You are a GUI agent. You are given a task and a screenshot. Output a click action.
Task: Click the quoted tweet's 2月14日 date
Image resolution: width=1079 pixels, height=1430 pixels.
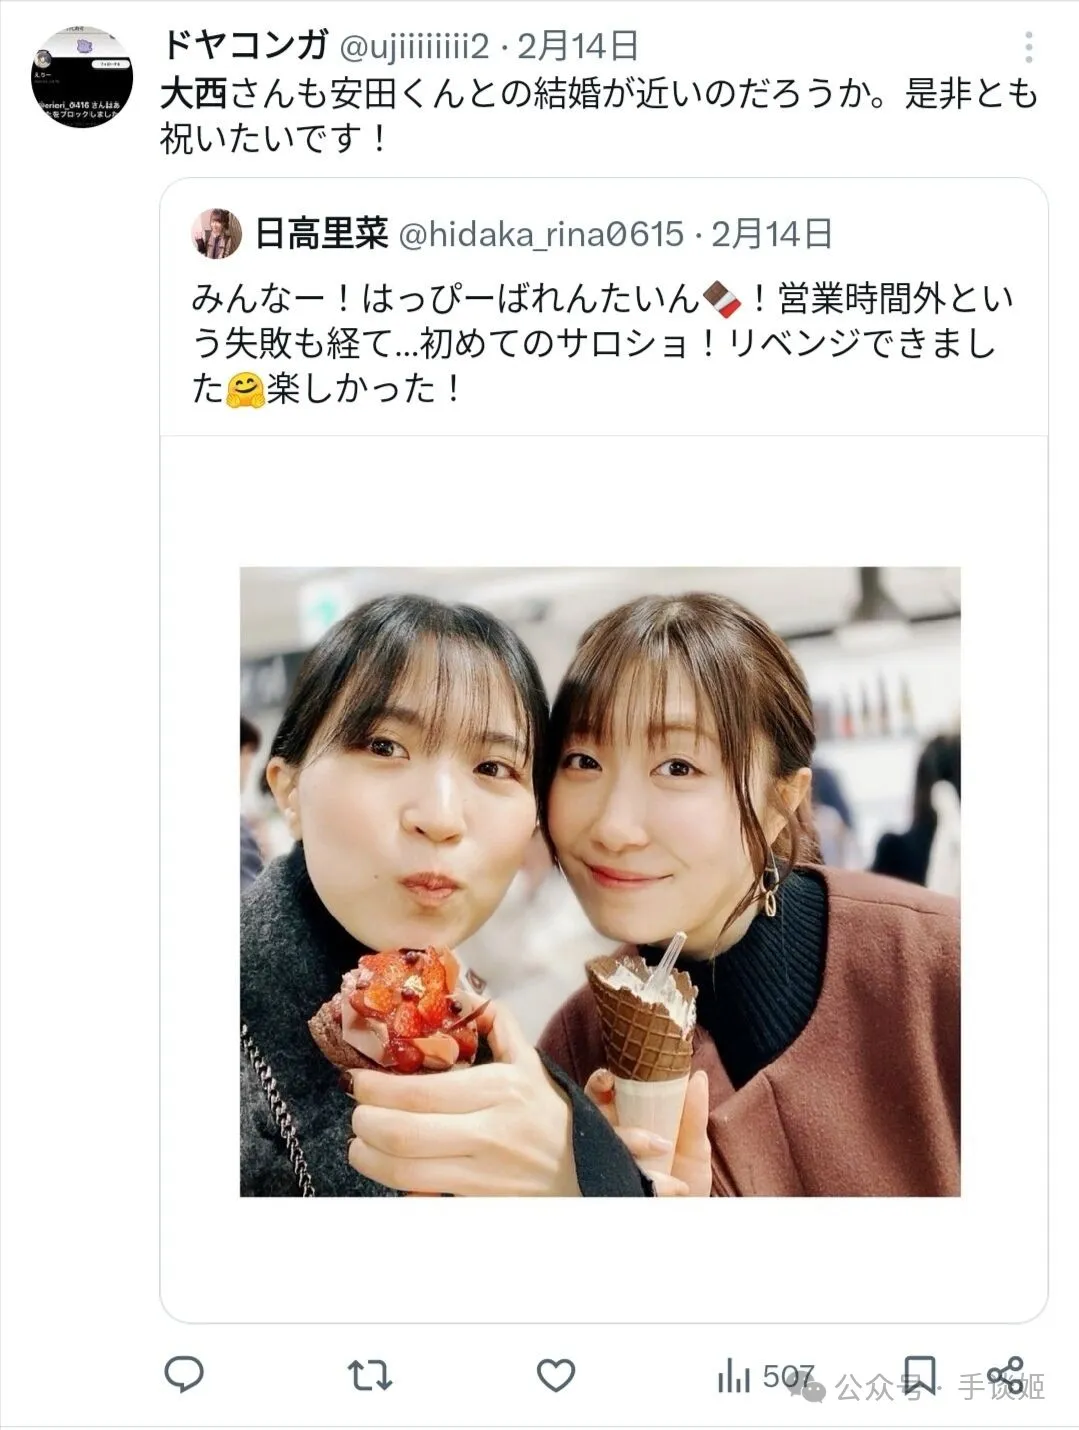click(772, 234)
